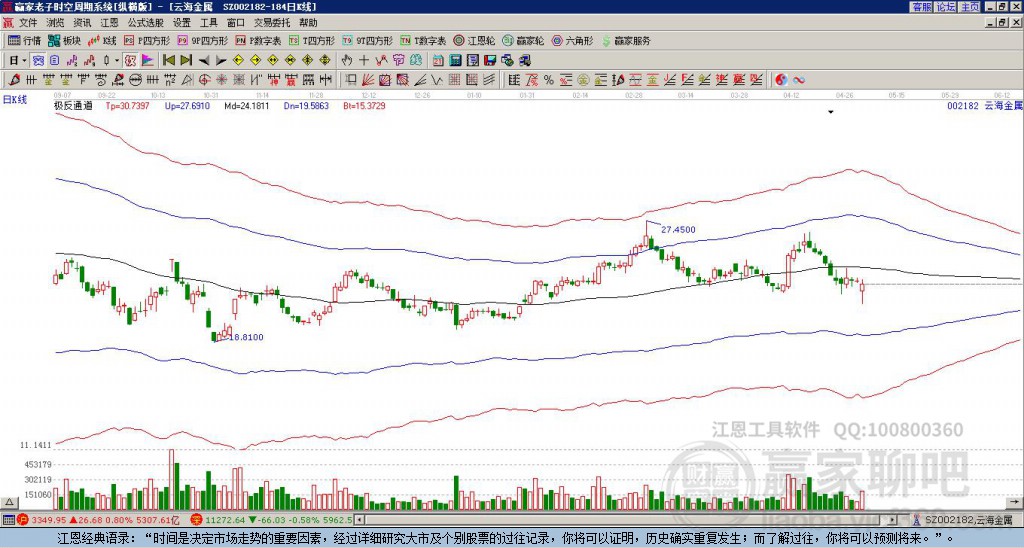Jump to last bar with green end arrow

pyautogui.click(x=186, y=61)
